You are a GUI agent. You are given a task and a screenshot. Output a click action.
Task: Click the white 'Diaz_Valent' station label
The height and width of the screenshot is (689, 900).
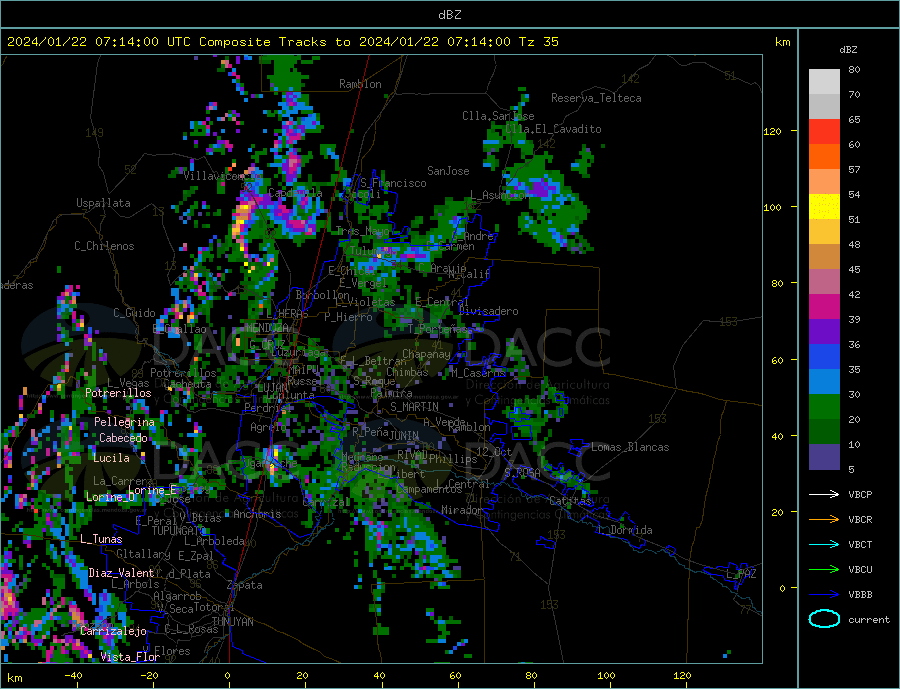point(122,573)
